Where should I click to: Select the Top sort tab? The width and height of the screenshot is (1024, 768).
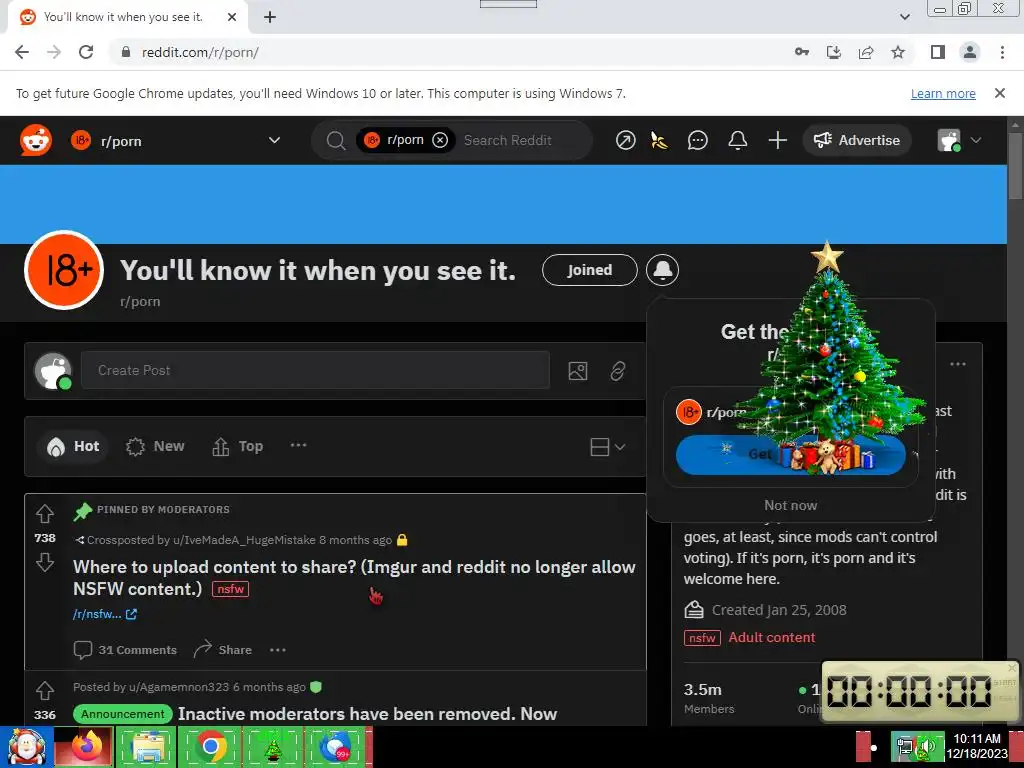coord(238,447)
